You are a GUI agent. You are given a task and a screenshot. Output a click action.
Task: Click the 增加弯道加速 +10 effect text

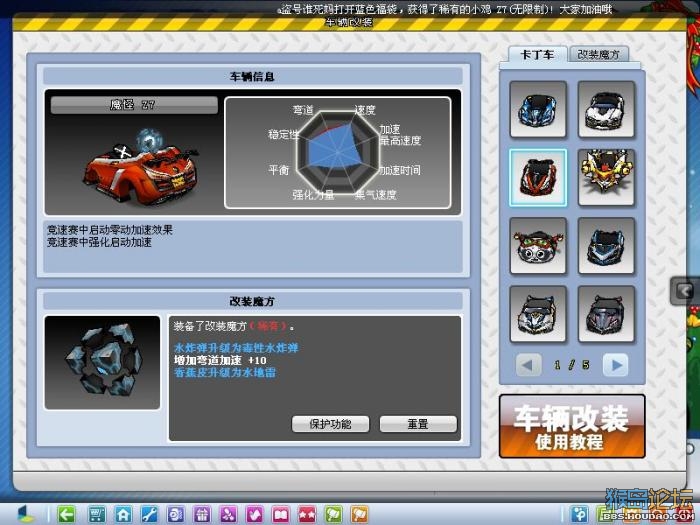click(220, 360)
